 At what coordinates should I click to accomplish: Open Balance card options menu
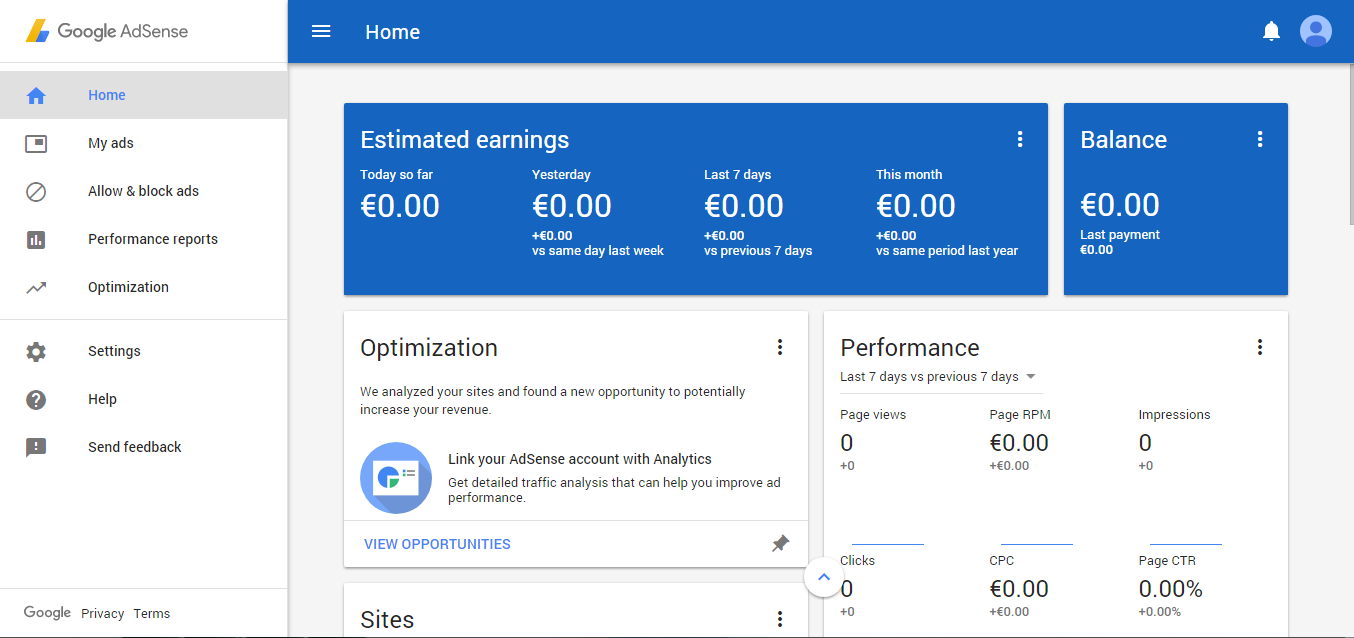pos(1260,139)
